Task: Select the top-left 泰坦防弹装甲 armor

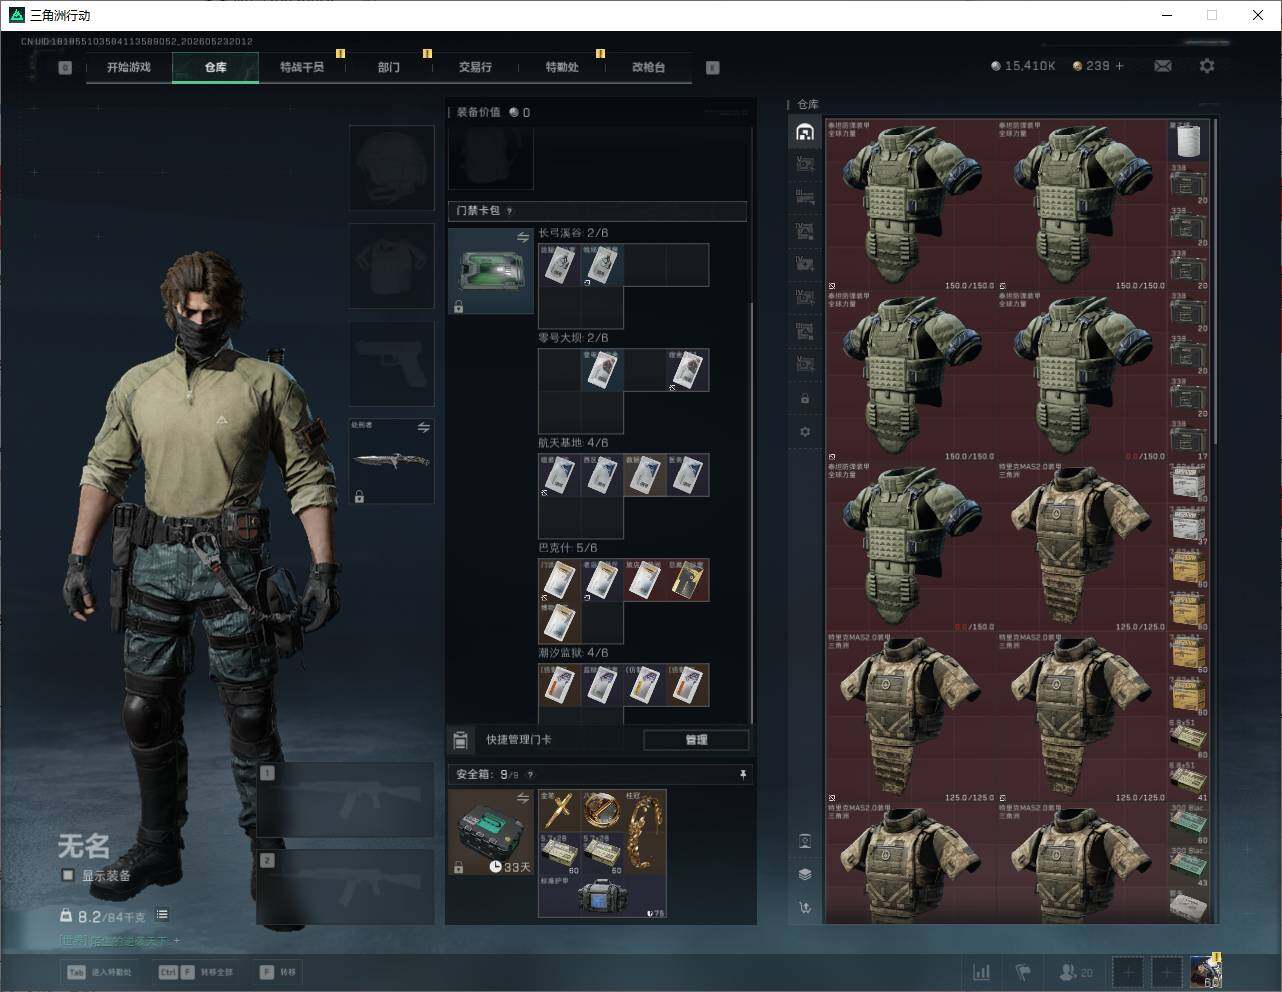Action: [911, 206]
